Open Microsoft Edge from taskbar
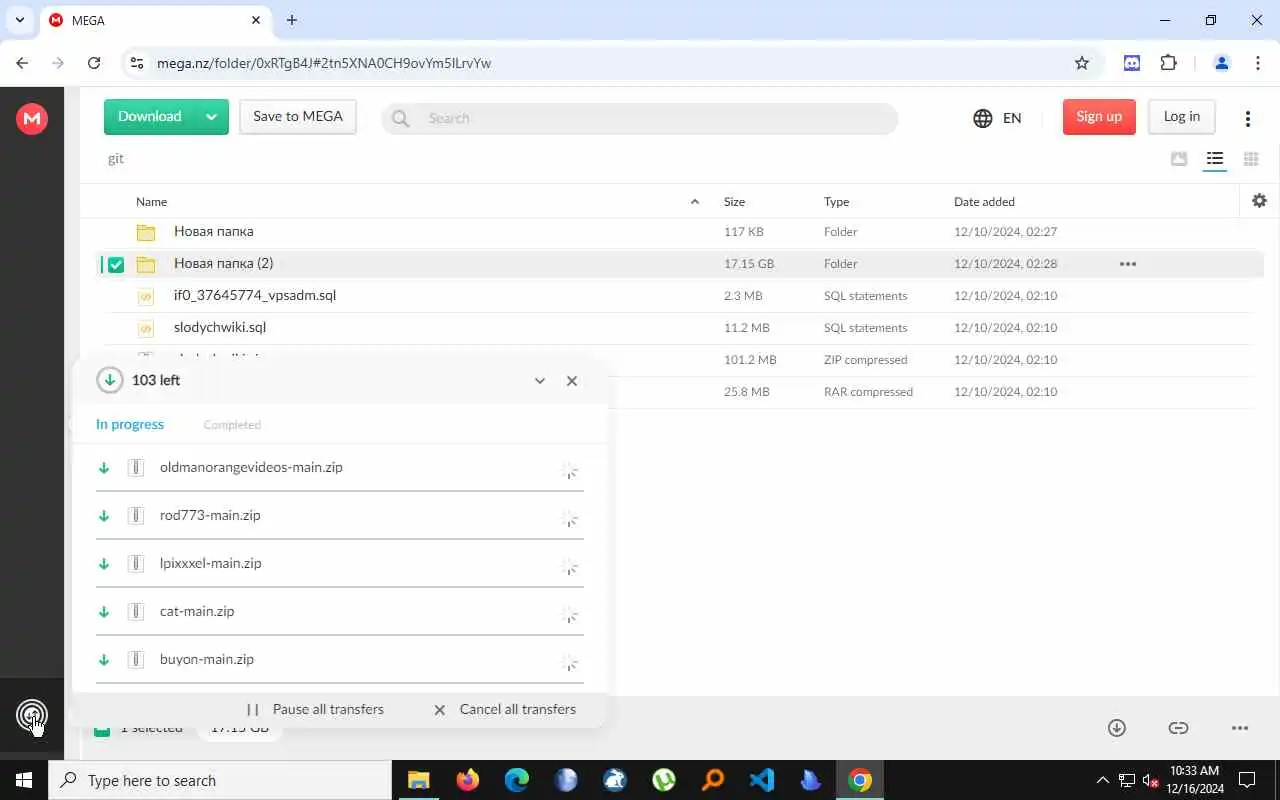 [x=516, y=780]
